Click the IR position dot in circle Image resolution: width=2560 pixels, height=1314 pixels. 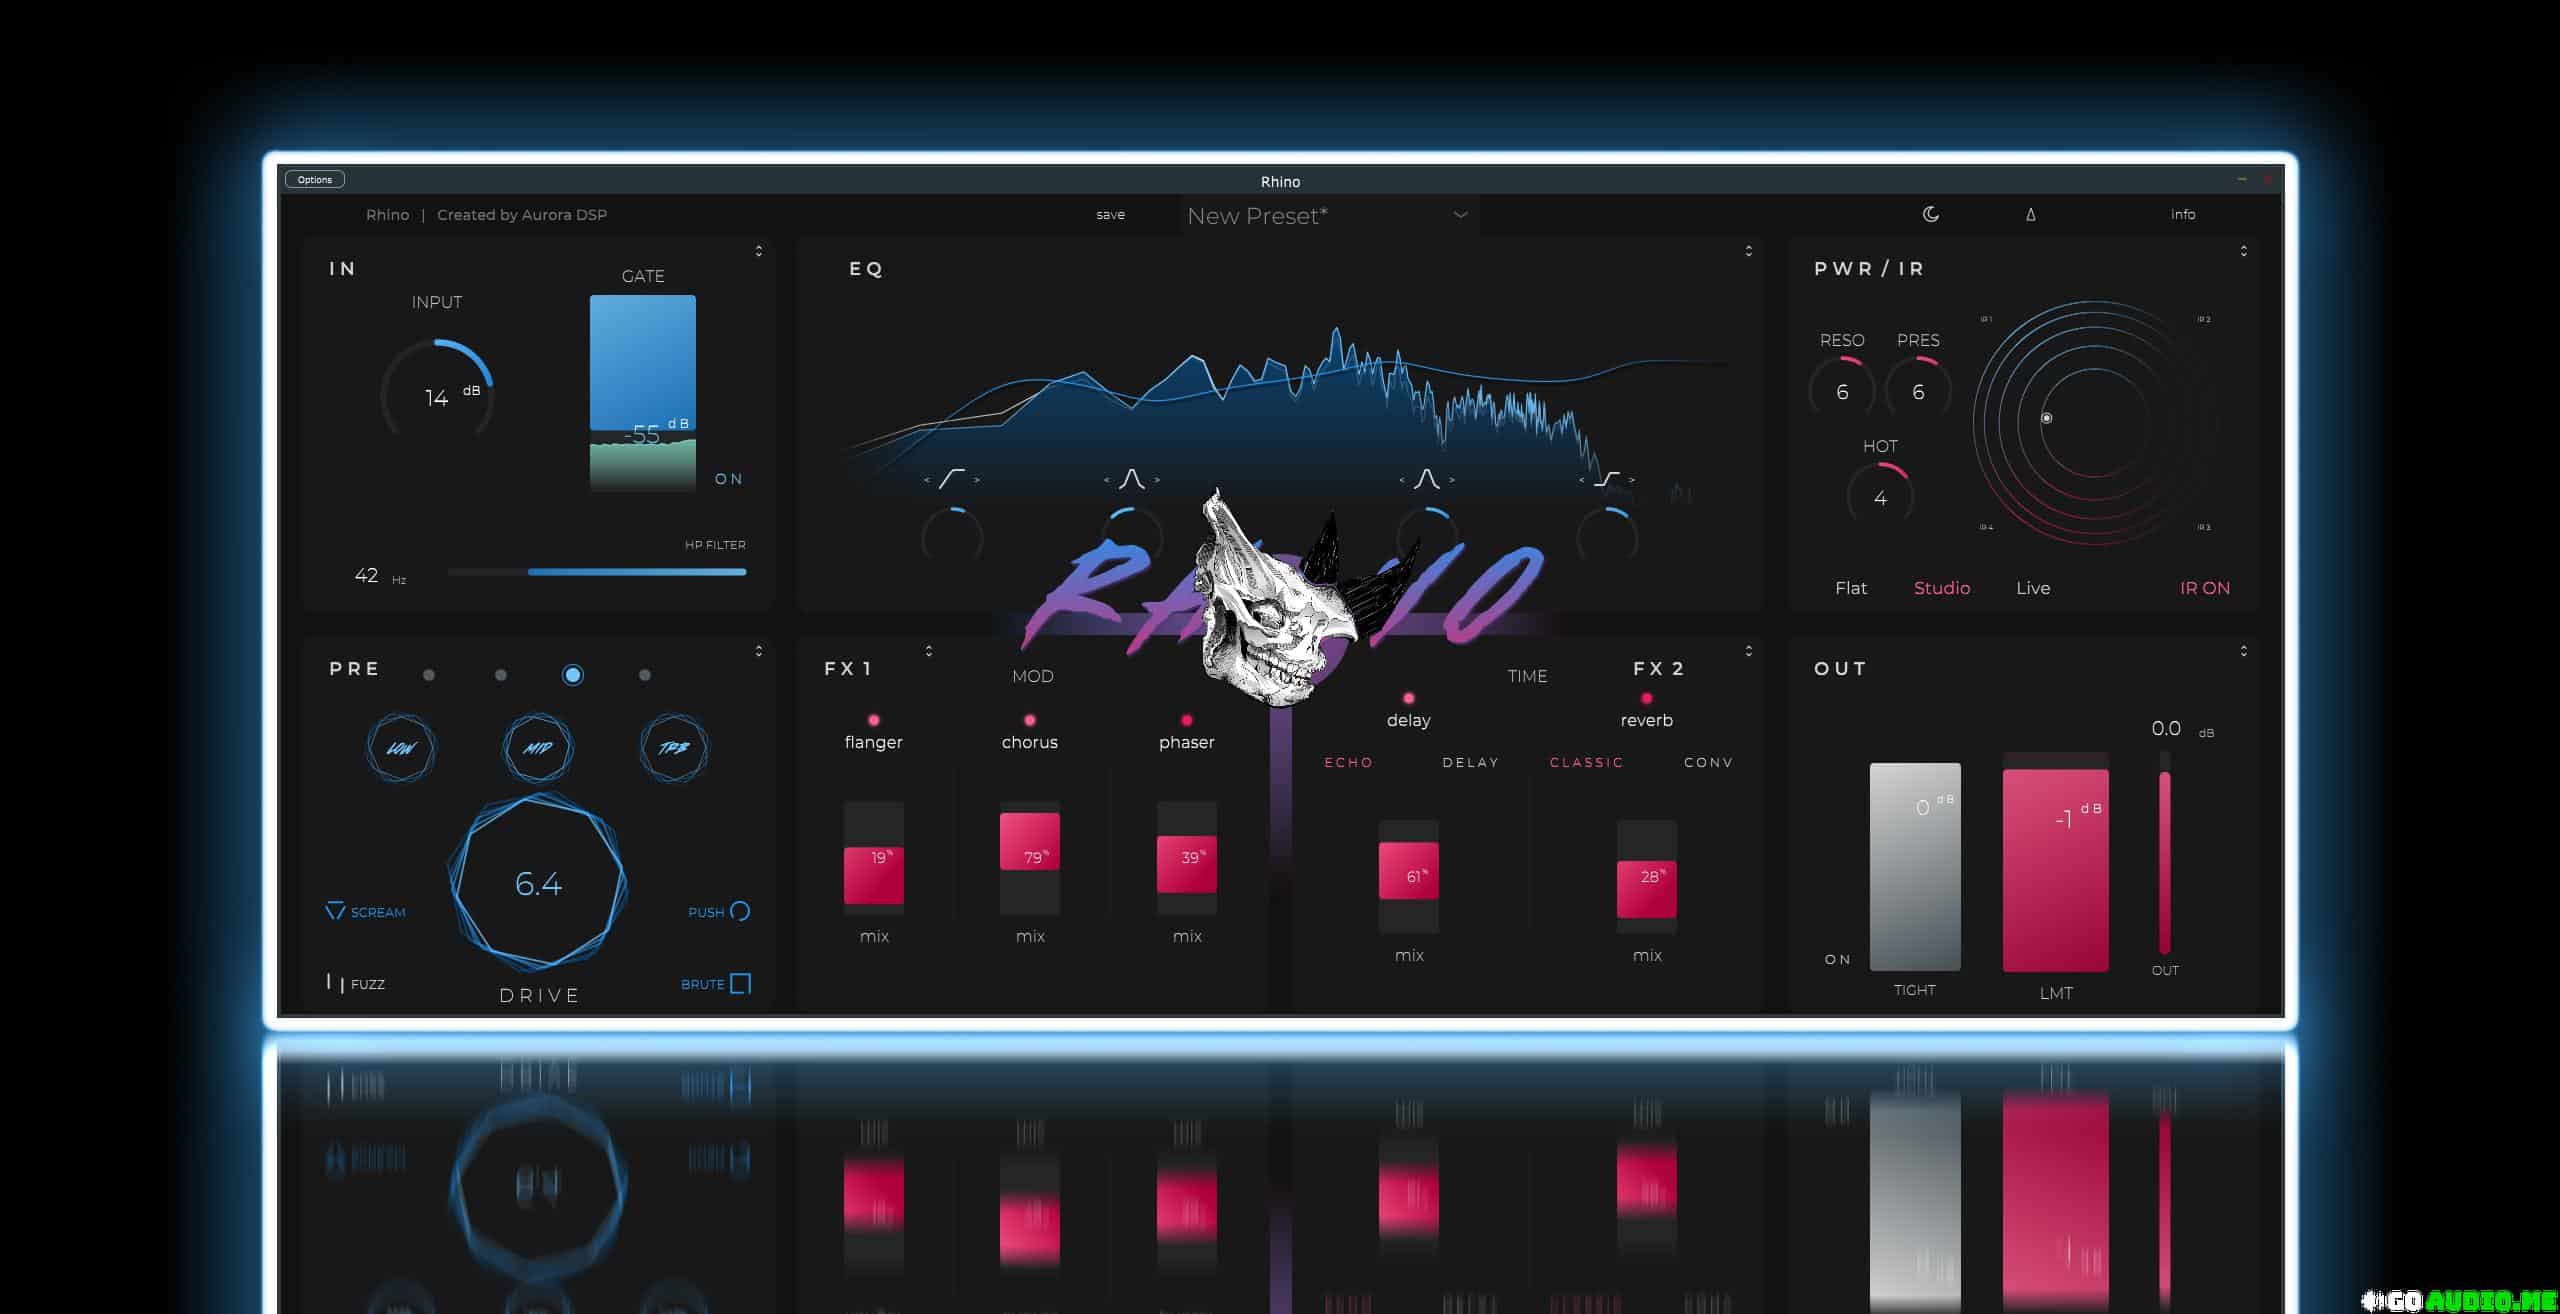(x=2046, y=418)
